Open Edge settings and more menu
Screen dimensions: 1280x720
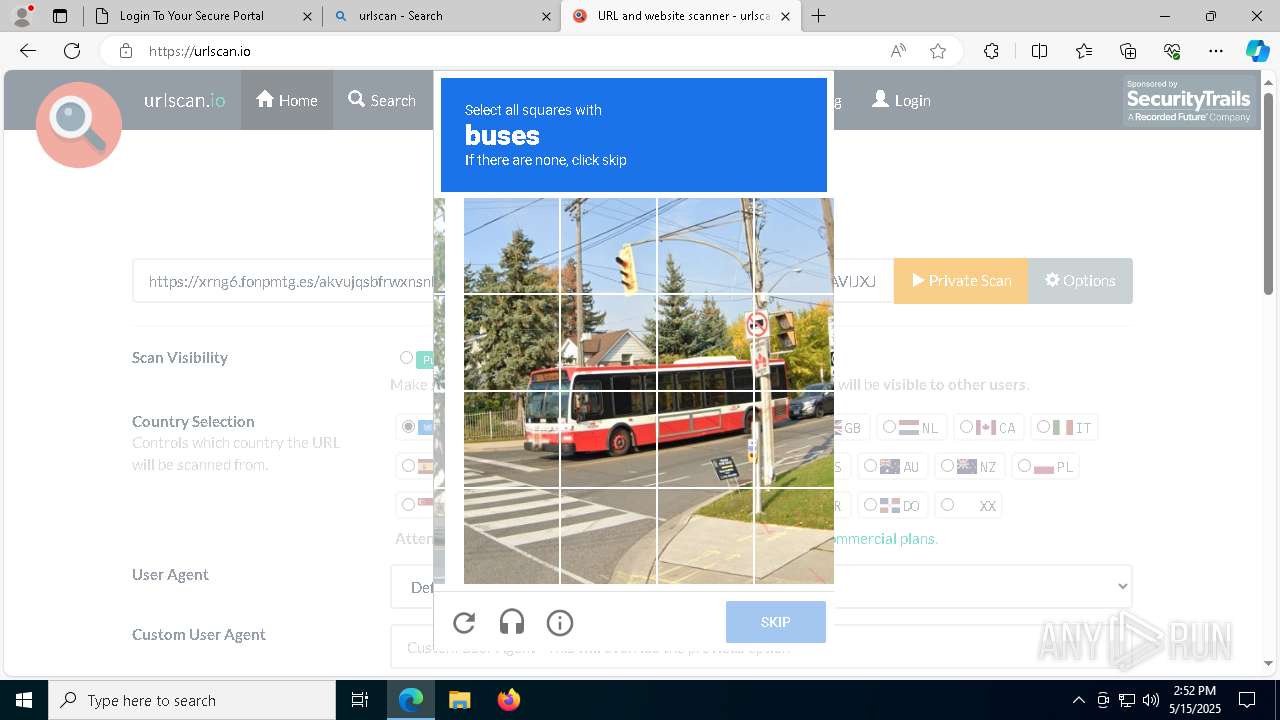point(1216,51)
